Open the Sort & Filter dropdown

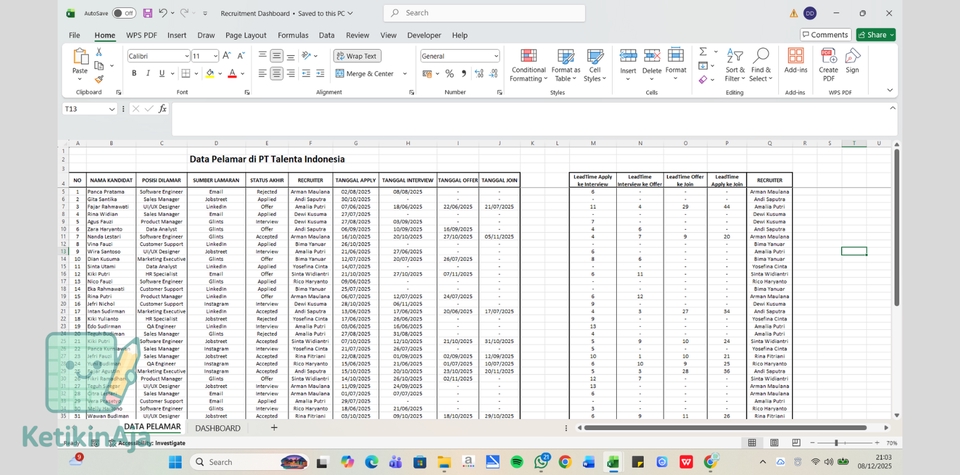click(735, 65)
